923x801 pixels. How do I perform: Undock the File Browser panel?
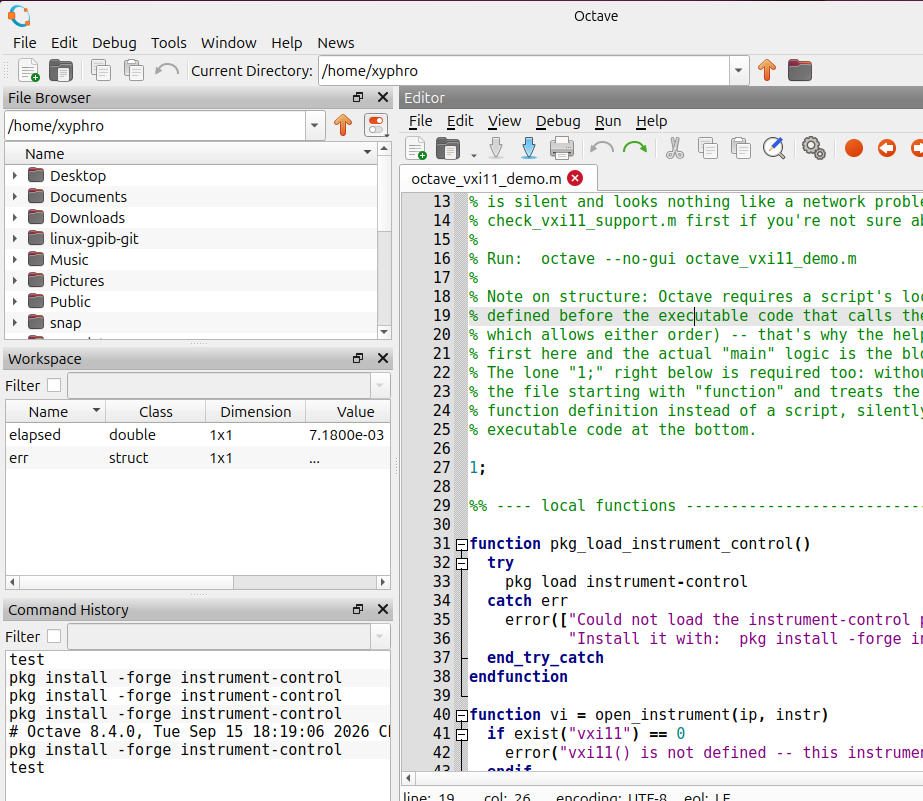(358, 98)
